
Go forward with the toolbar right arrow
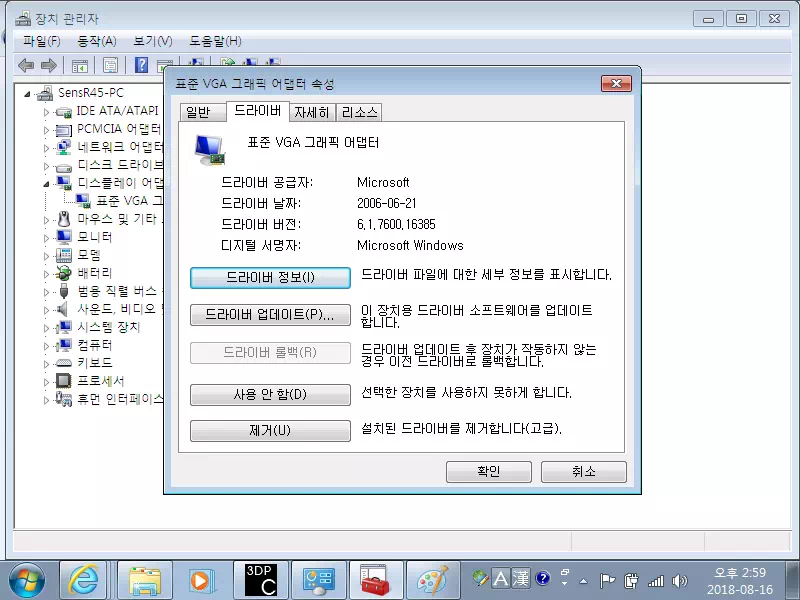48,65
